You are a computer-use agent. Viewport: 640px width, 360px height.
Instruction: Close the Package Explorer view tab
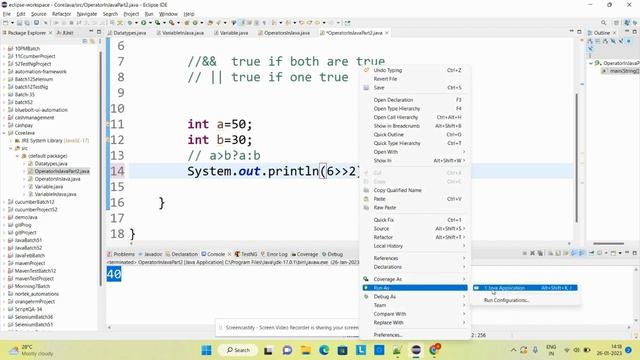click(50, 33)
